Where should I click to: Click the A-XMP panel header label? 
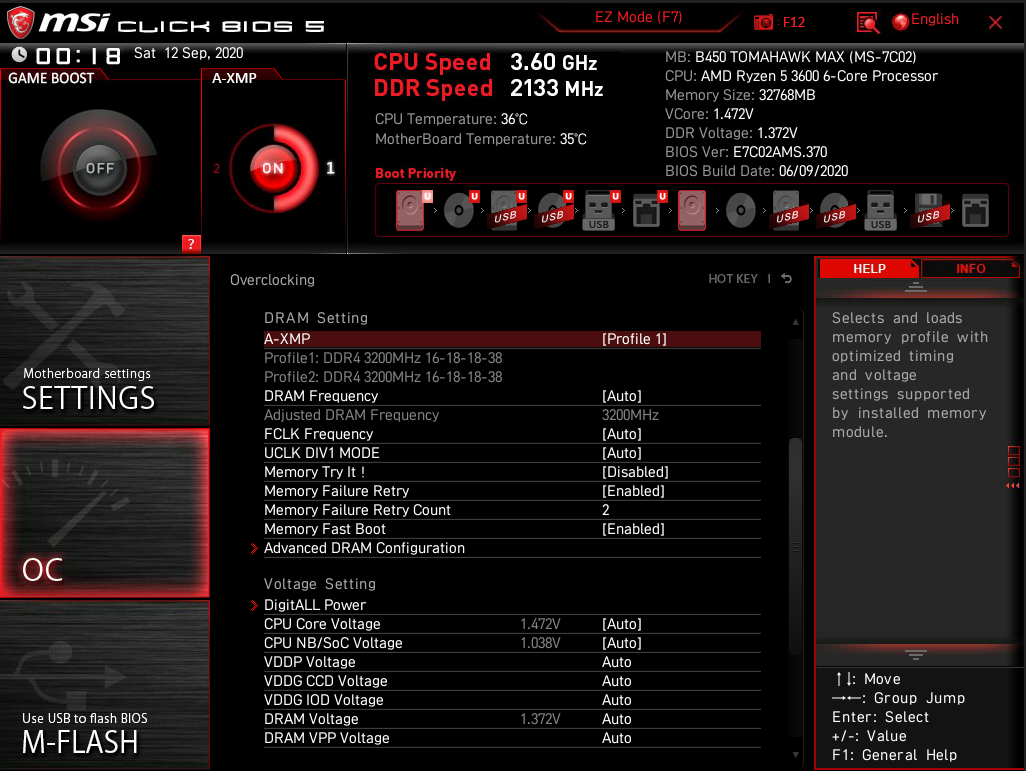point(234,78)
